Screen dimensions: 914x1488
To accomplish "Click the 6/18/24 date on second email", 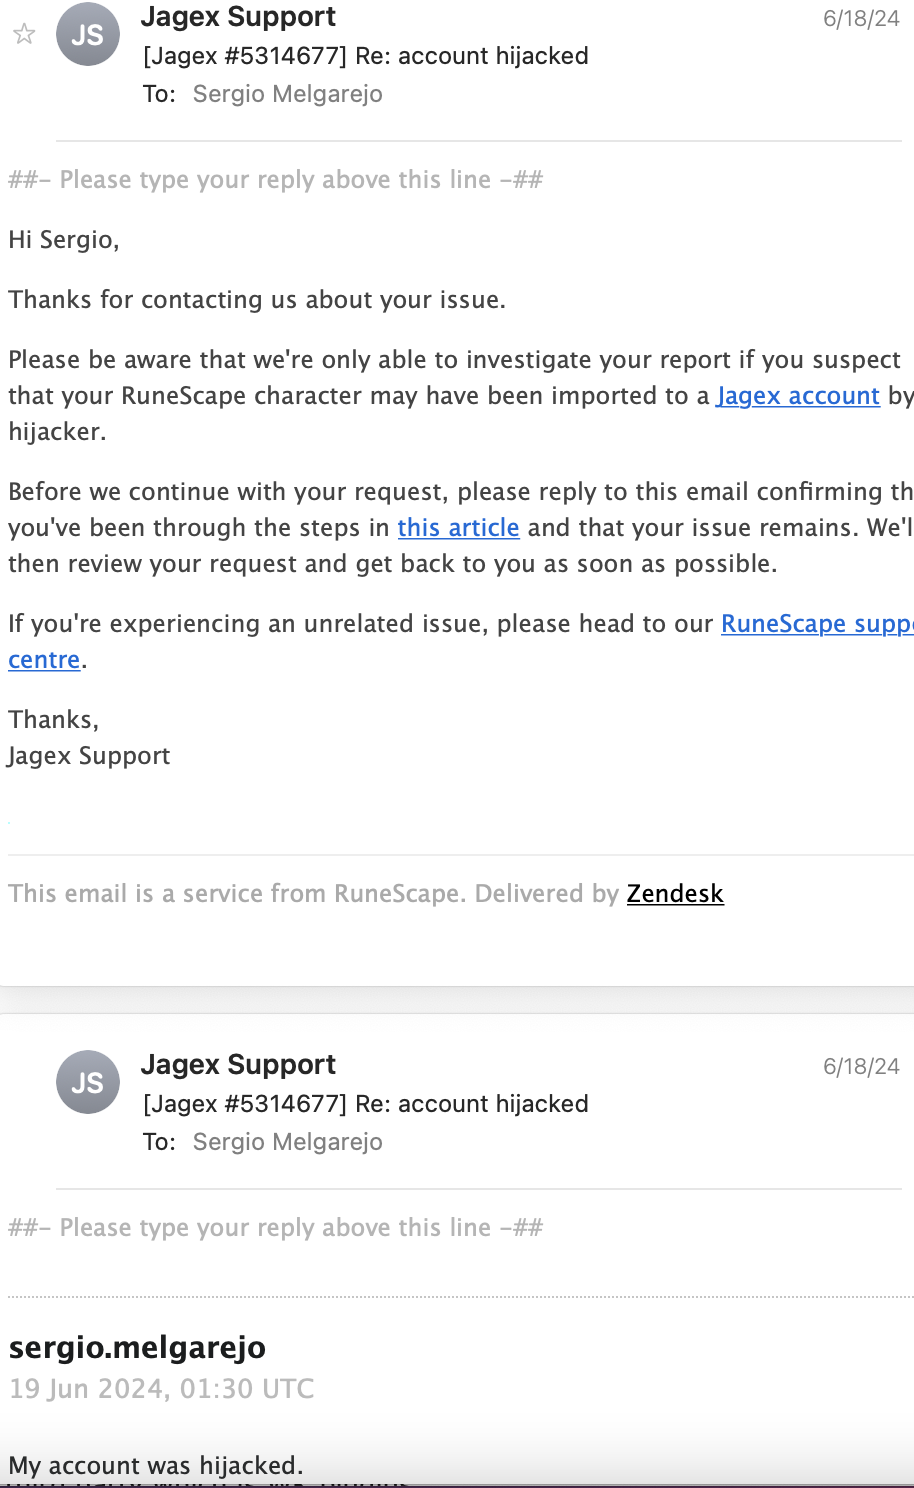I will 861,1067.
